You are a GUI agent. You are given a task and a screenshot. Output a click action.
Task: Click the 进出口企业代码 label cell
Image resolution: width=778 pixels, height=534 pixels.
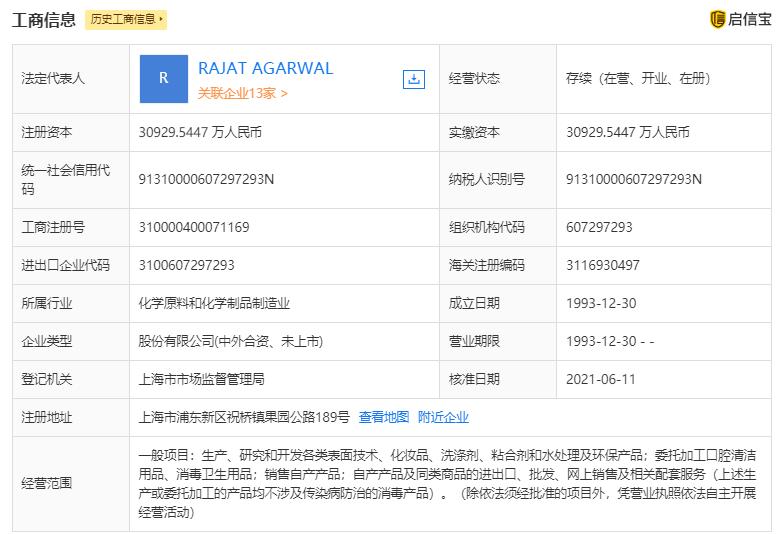(71, 266)
